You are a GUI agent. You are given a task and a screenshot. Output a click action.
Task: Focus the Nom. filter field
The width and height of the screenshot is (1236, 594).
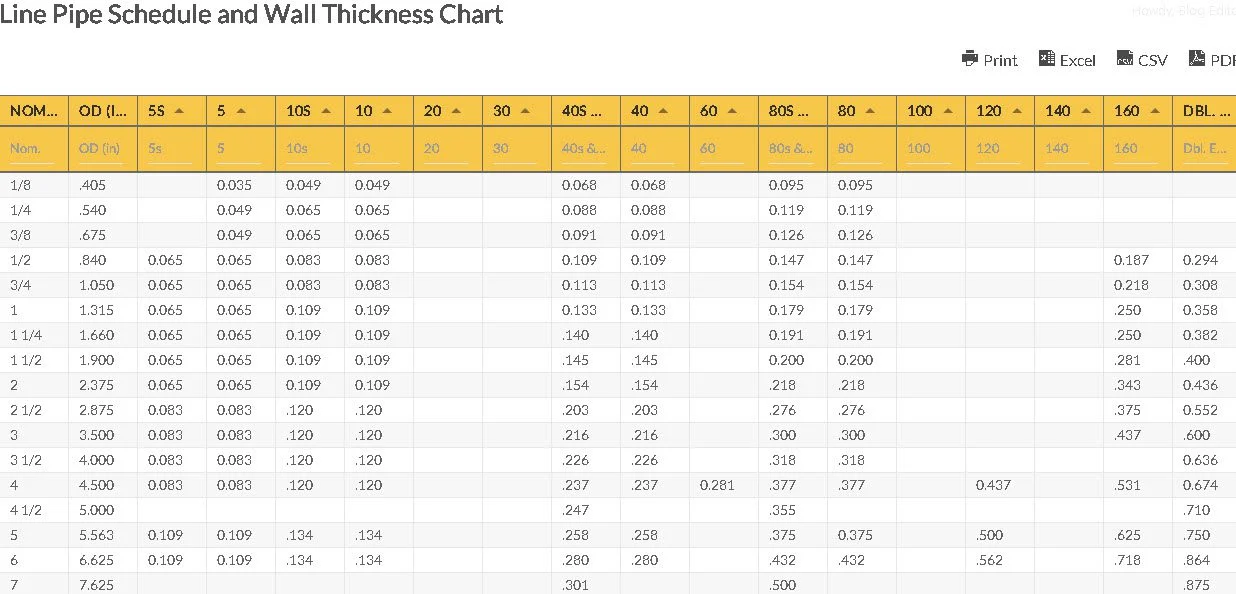(x=34, y=149)
